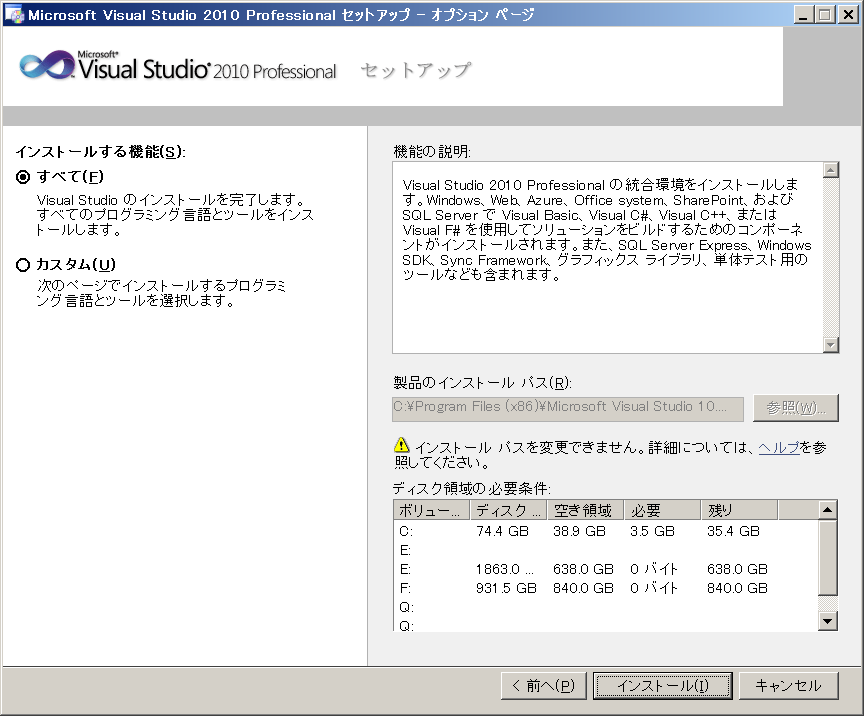Viewport: 864px width, 716px height.
Task: Select the すべて (Full) install option
Action: (23, 177)
